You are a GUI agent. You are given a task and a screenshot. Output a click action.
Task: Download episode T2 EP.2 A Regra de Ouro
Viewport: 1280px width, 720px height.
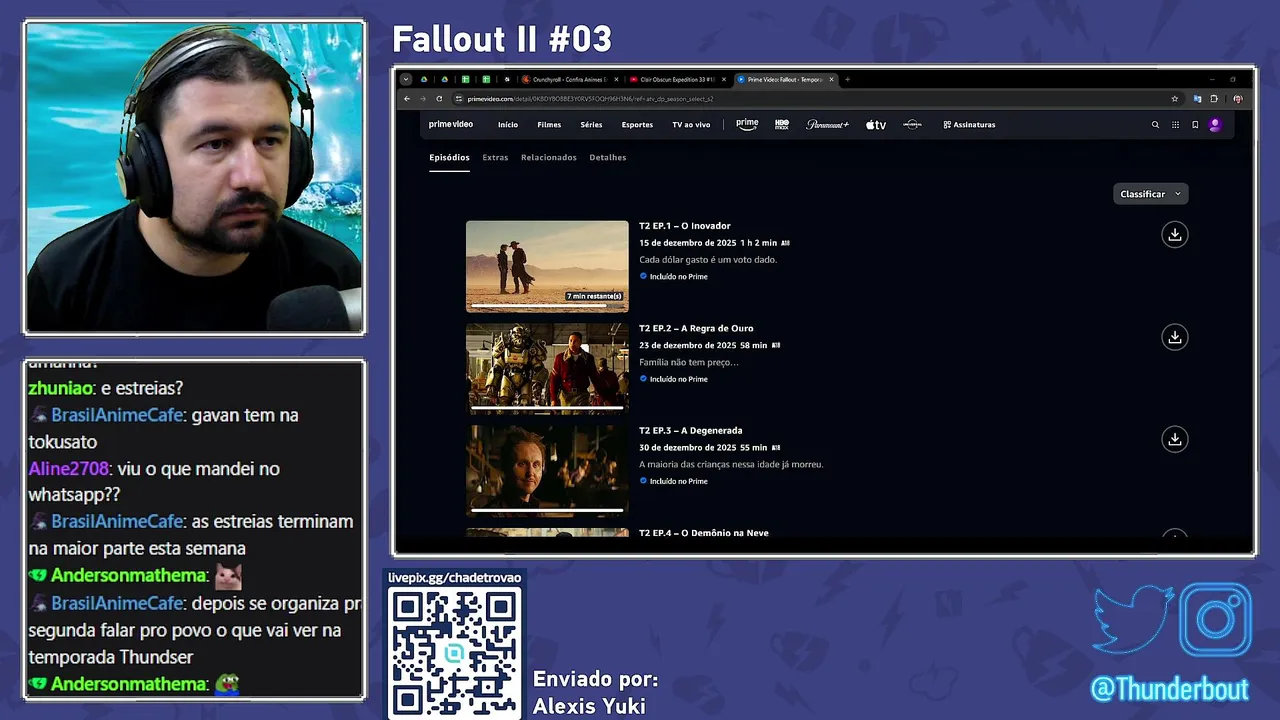[1175, 337]
